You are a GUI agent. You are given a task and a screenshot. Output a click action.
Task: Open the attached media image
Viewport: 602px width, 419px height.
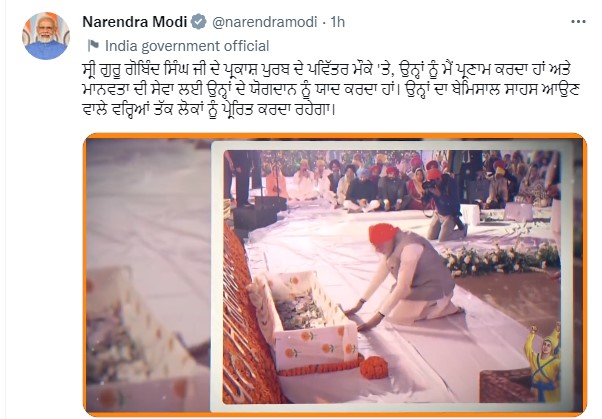pyautogui.click(x=335, y=274)
